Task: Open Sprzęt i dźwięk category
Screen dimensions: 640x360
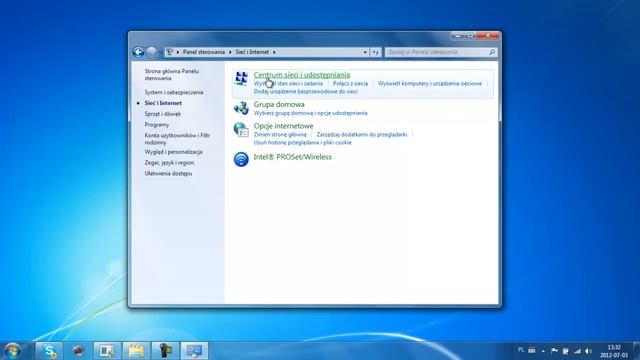Action: coord(162,114)
